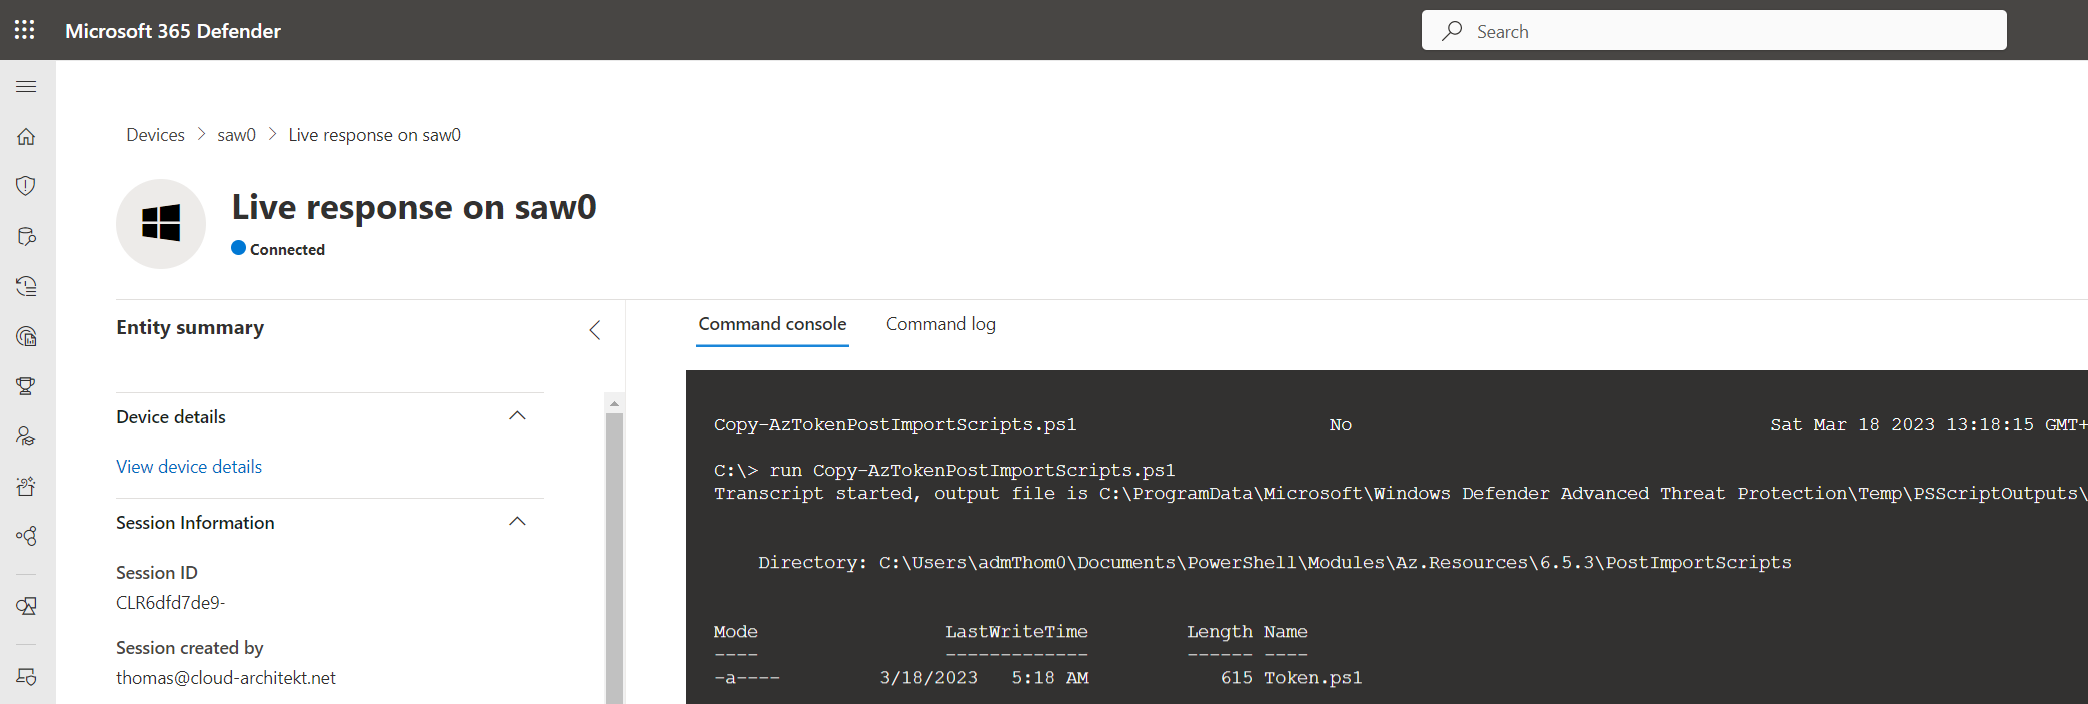2088x704 pixels.
Task: Open View device details link
Action: [189, 467]
